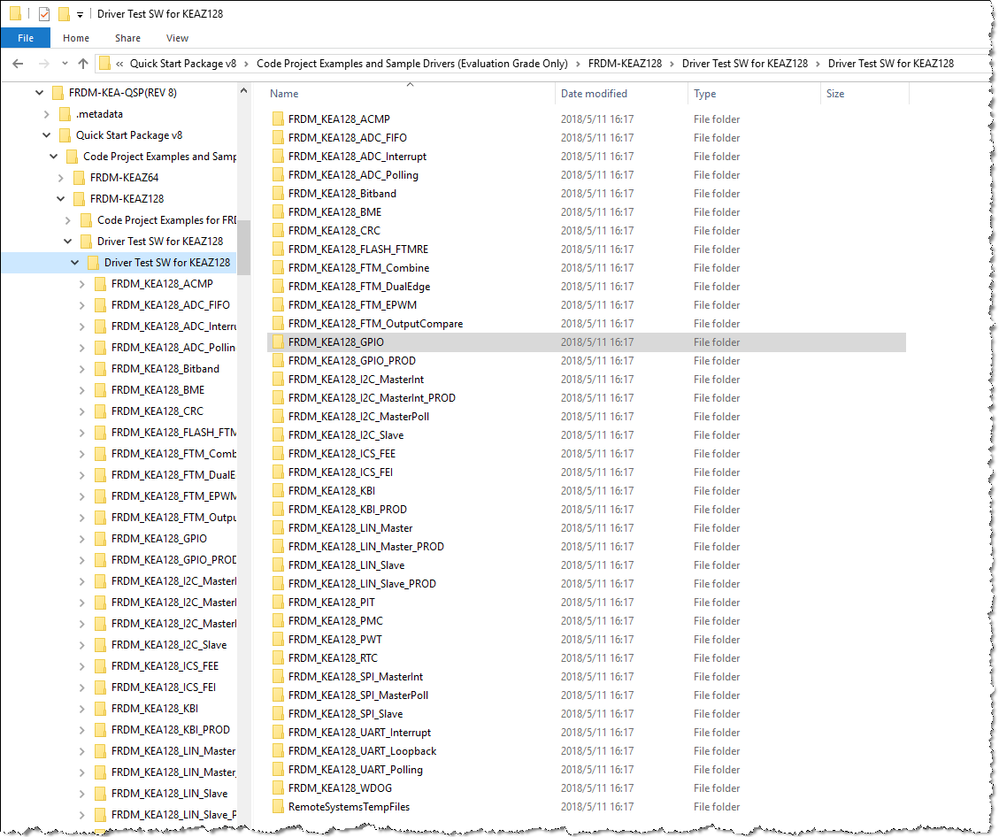The width and height of the screenshot is (999, 837).
Task: Select the FRDM_KEA128_ICS_FEI folder name in list
Action: [x=340, y=472]
